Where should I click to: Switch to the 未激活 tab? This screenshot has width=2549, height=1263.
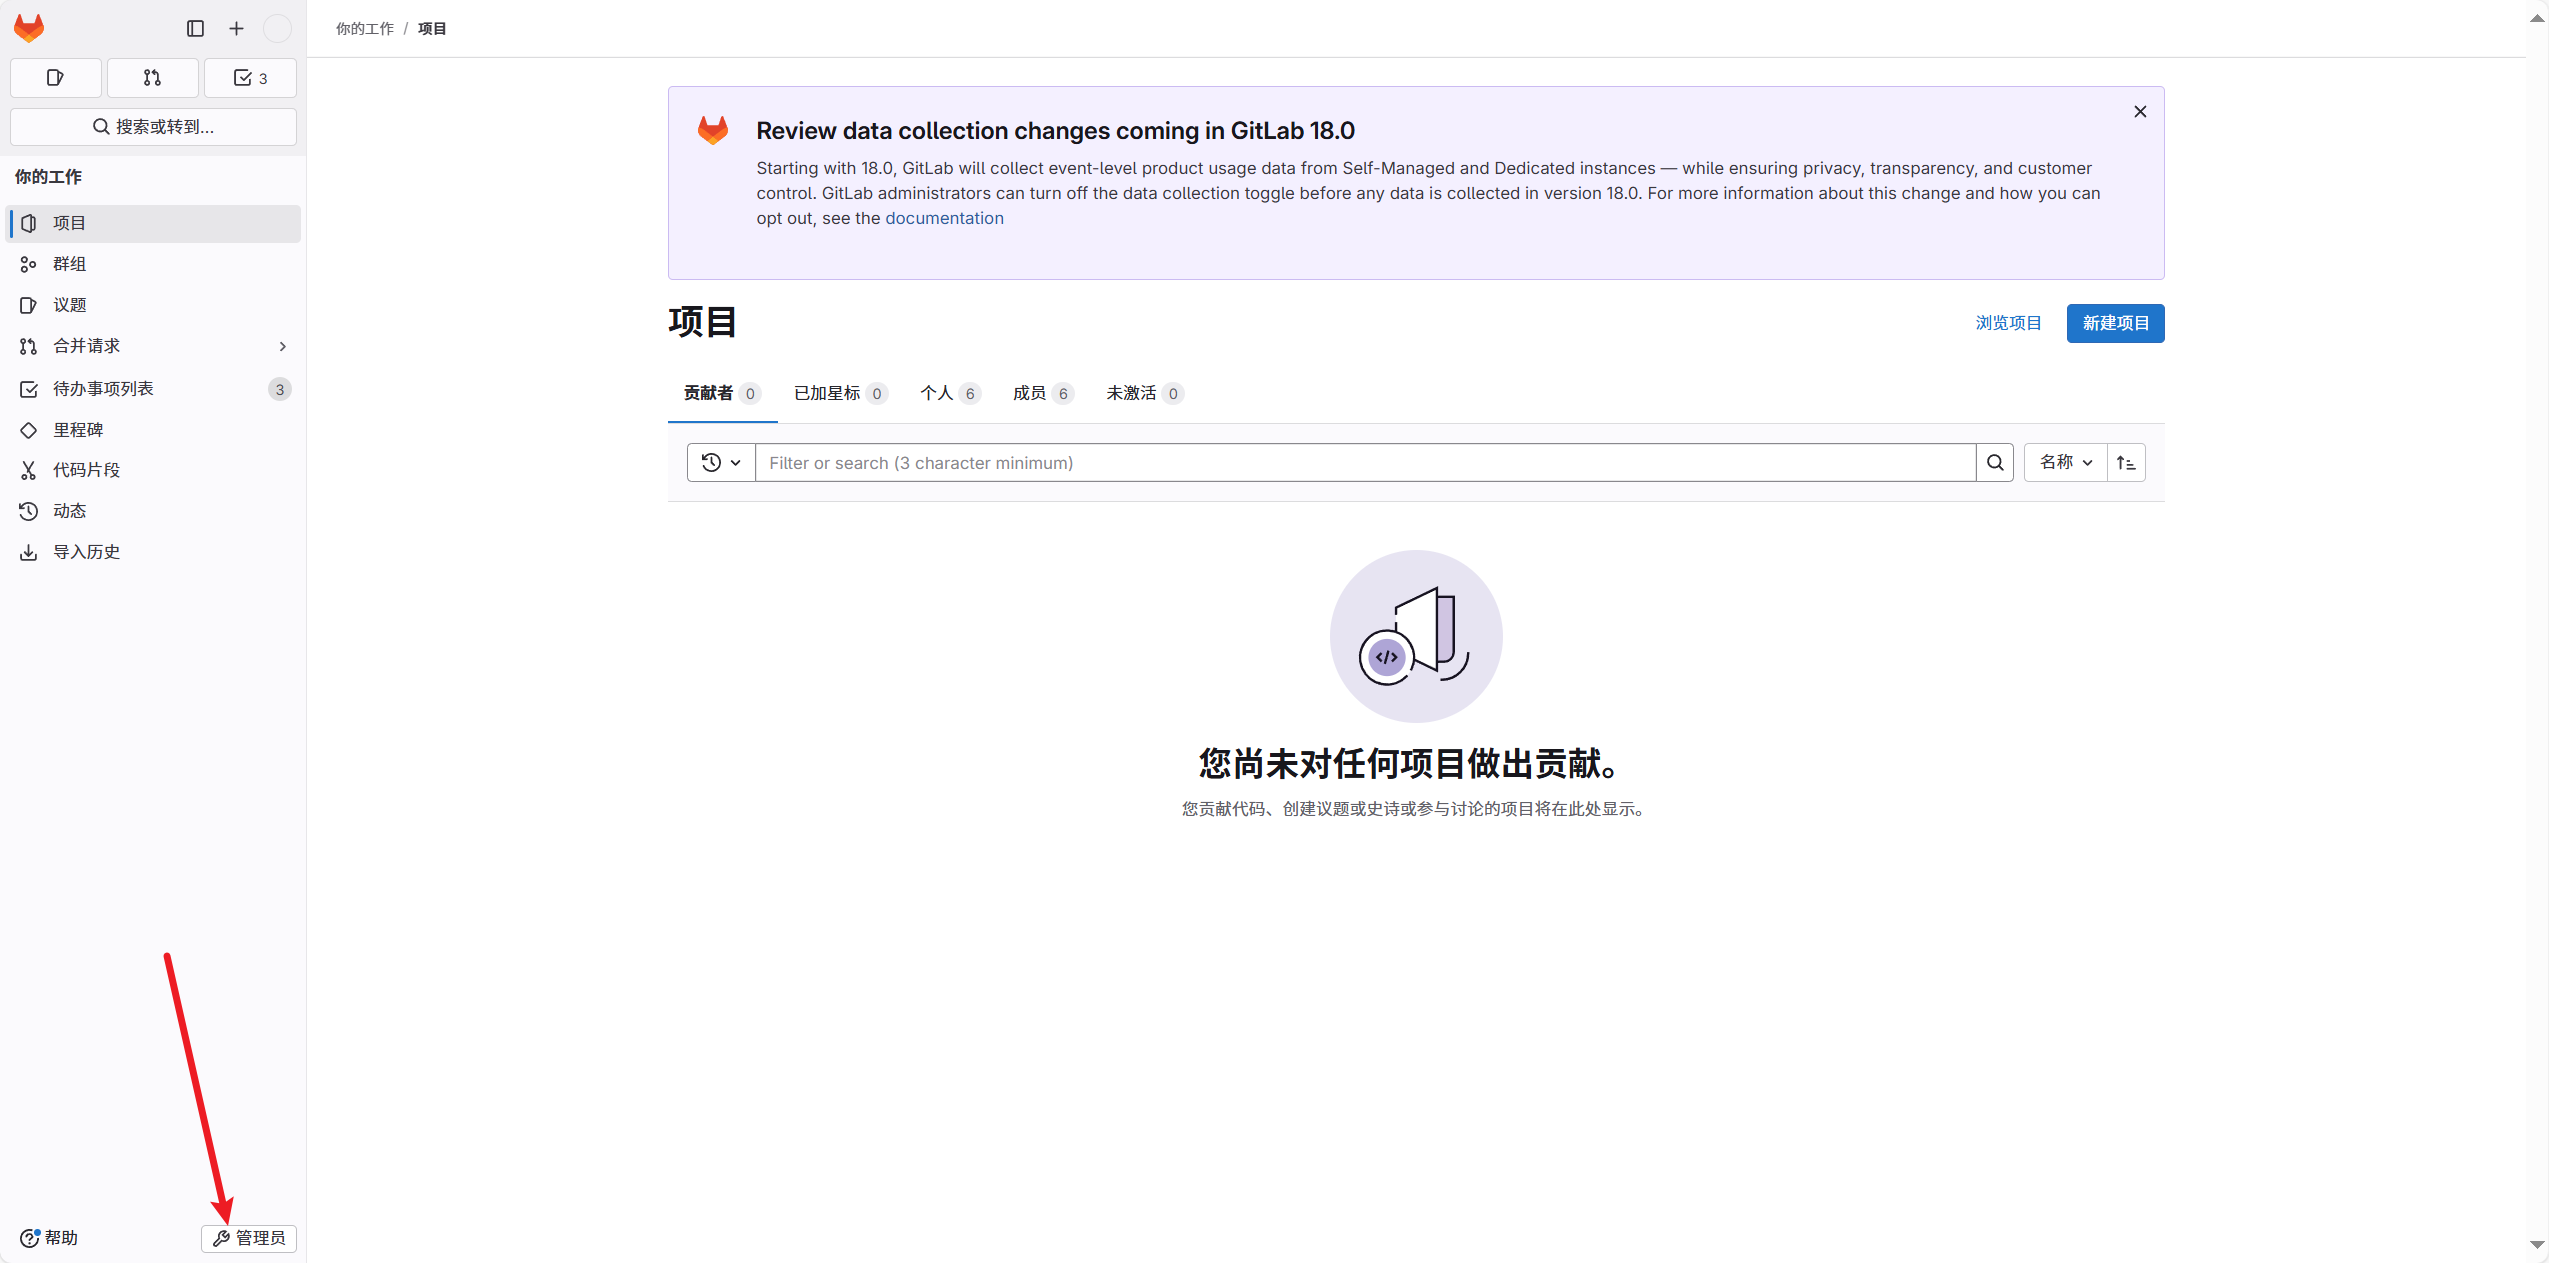pos(1143,393)
